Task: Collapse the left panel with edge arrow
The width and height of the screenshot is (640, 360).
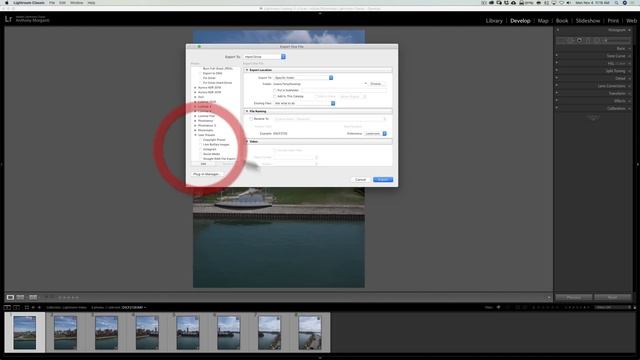Action: point(2,164)
